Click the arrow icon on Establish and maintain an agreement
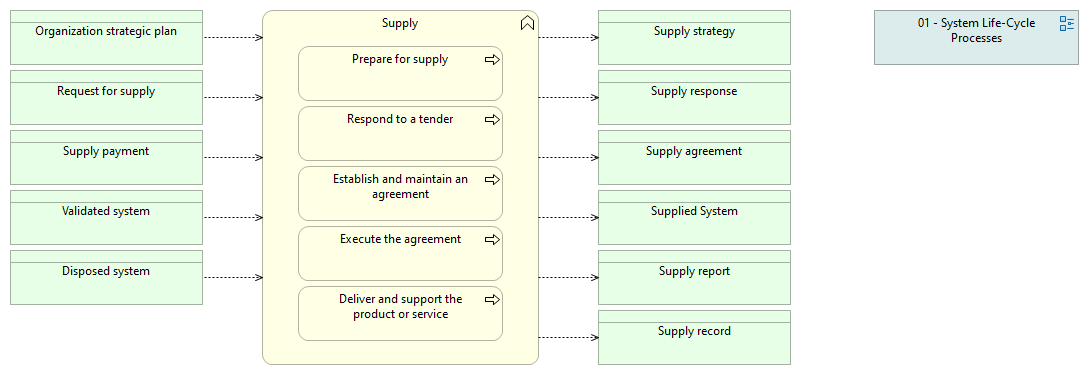The width and height of the screenshot is (1089, 375). [492, 180]
